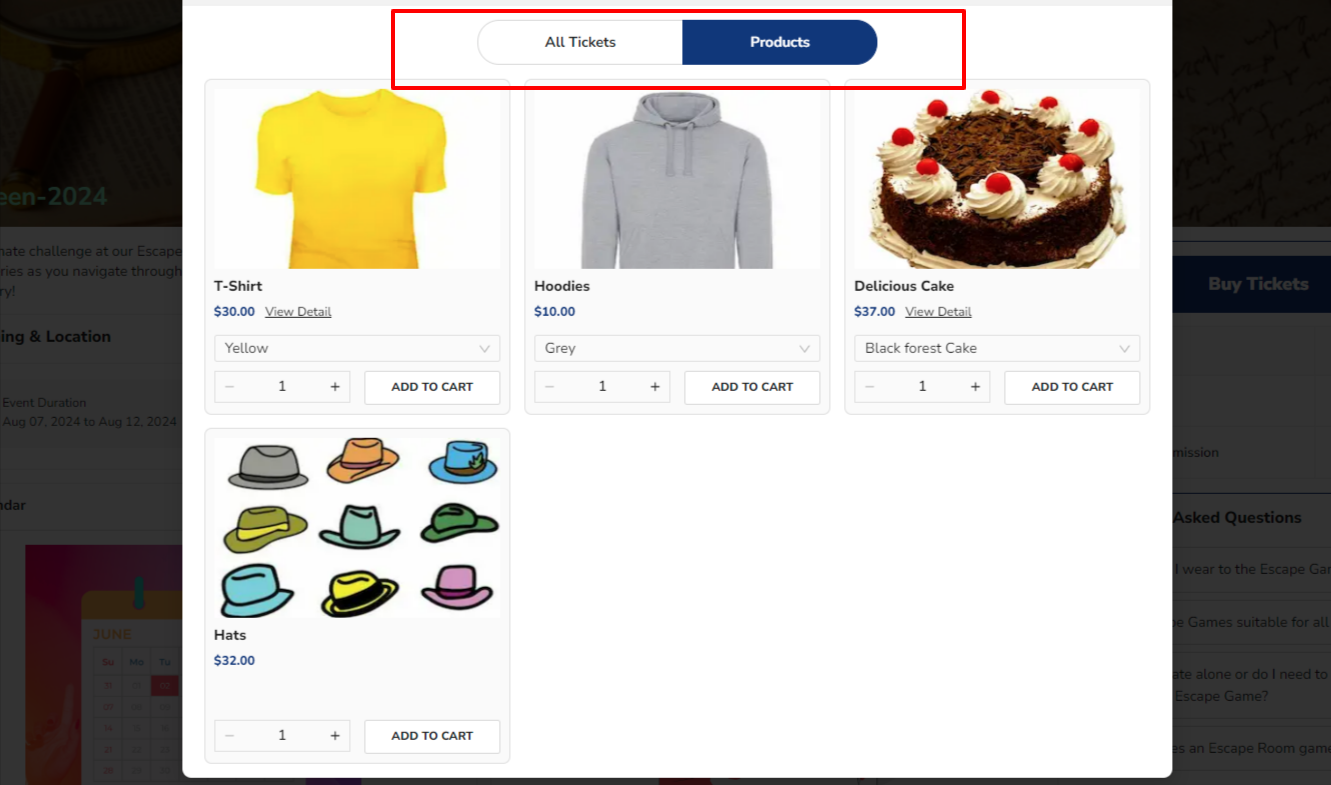
Task: Click the $32.00 Hats price
Action: [234, 661]
